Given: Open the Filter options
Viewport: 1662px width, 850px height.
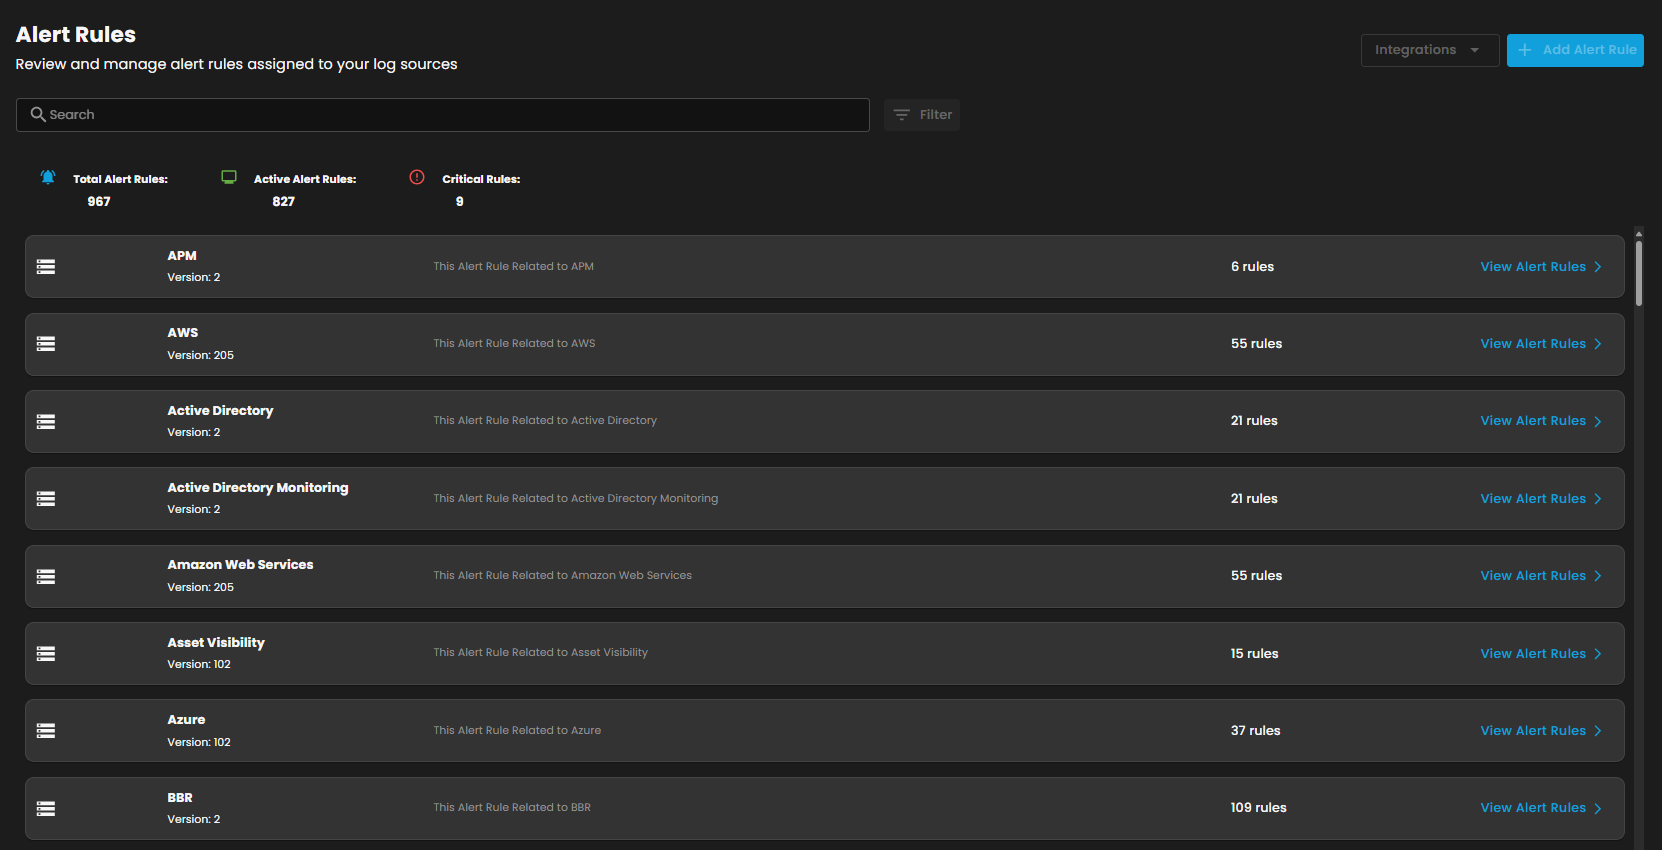Looking at the screenshot, I should click(x=922, y=115).
